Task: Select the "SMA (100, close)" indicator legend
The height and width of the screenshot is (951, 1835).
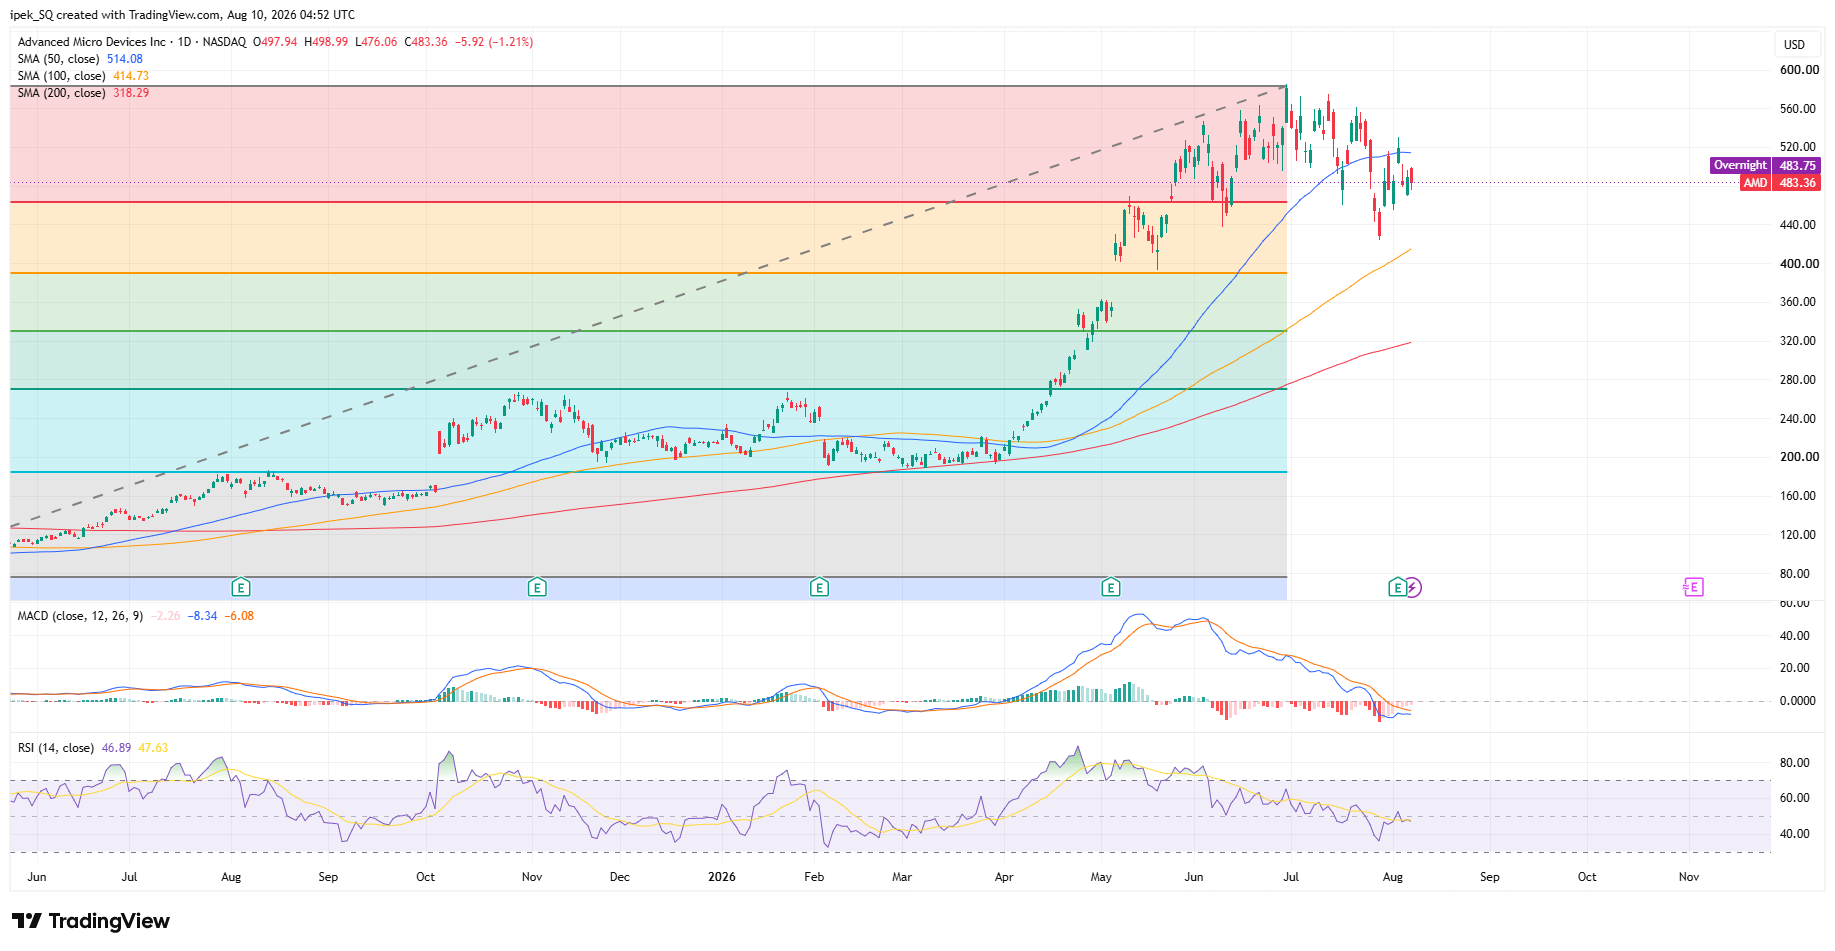Action: coord(62,76)
